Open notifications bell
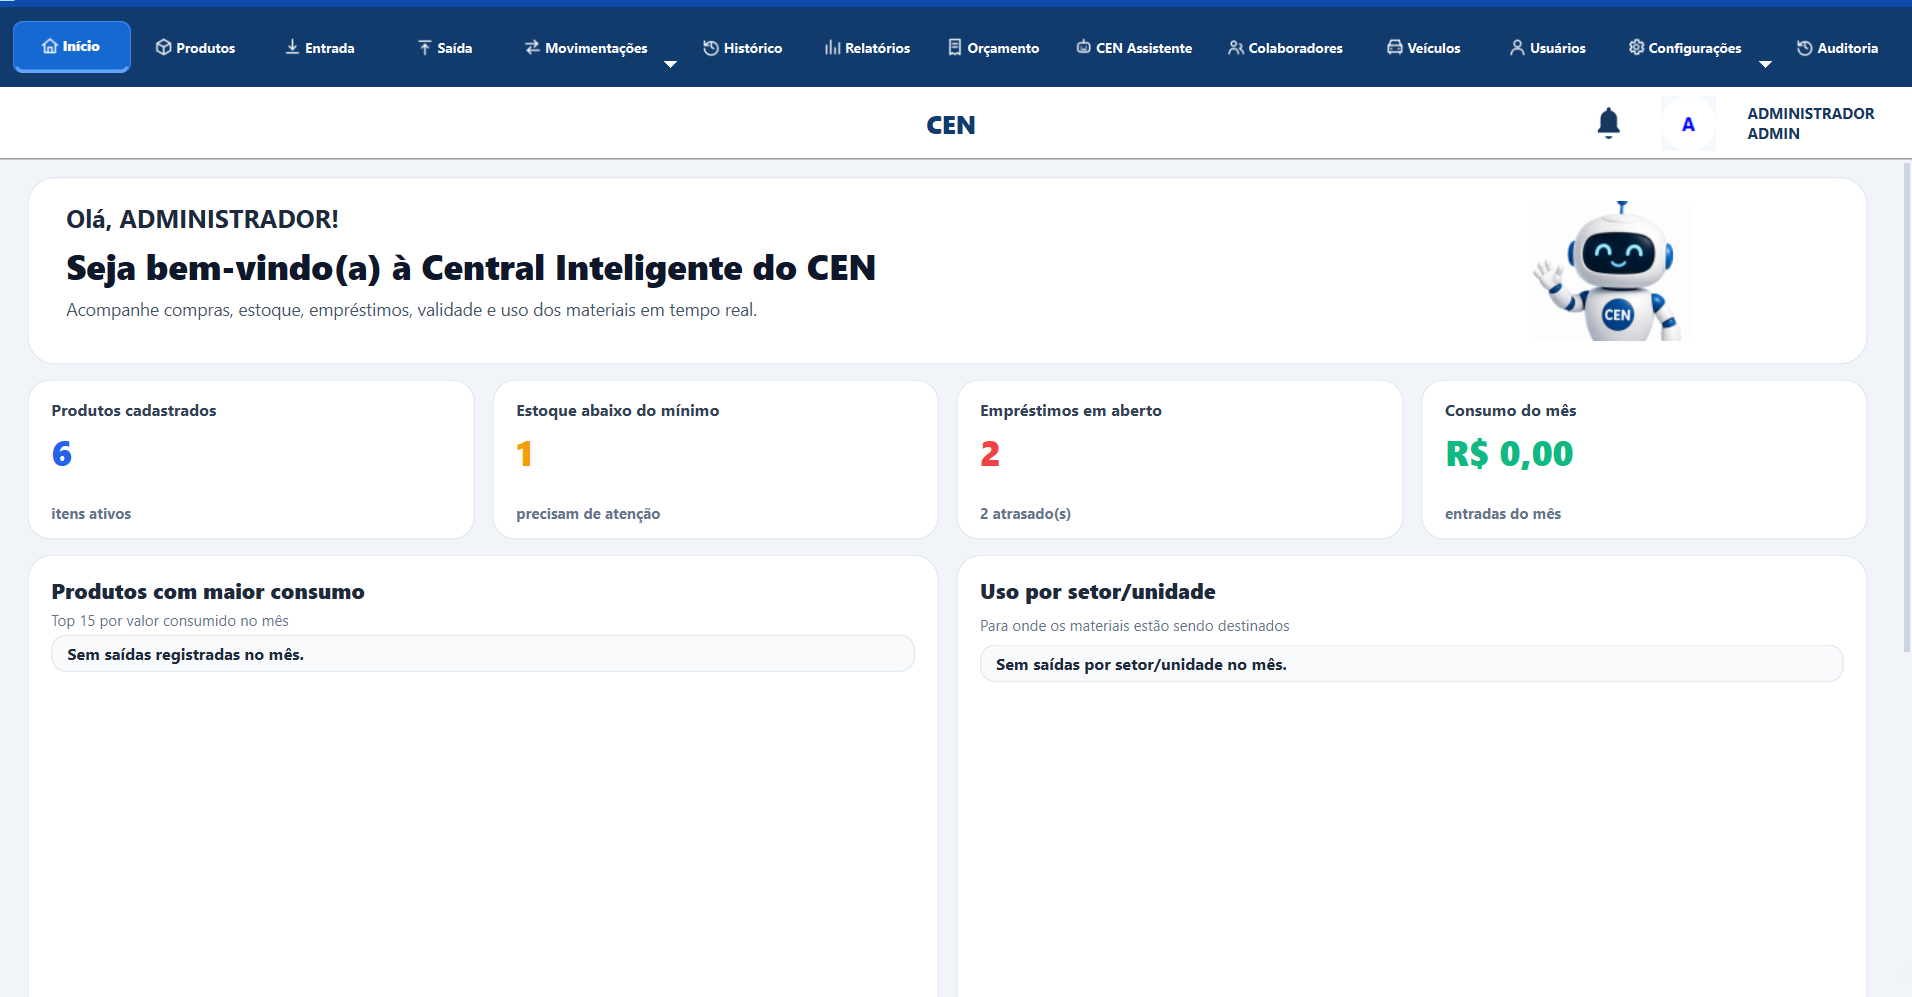The width and height of the screenshot is (1912, 997). (1609, 123)
